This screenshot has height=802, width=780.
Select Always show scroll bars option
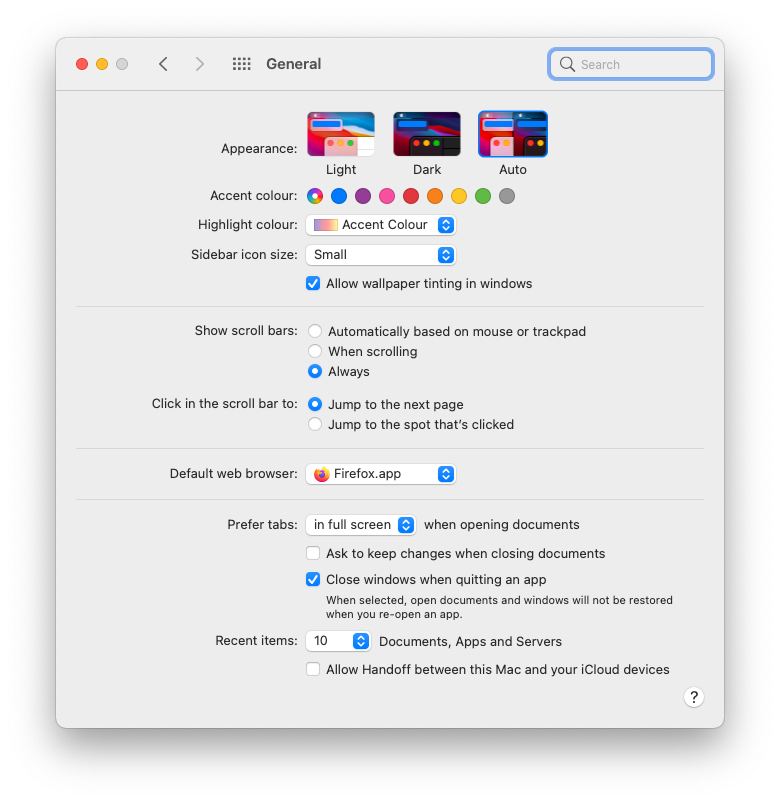(315, 371)
